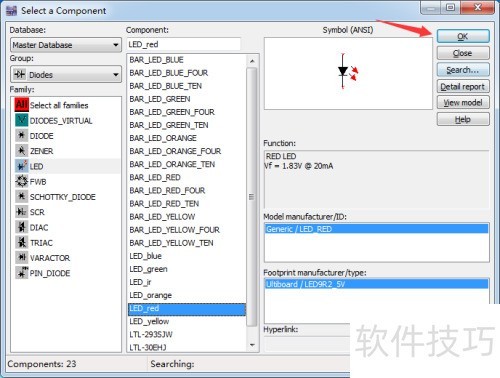500x378 pixels.
Task: Select SCHOTTKY_DIODE family name
Action: coord(63,197)
